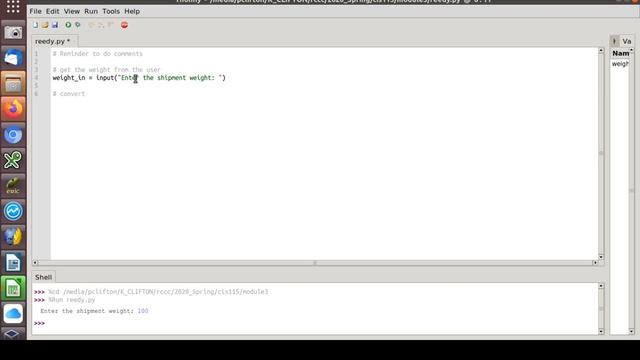Screen dimensions: 640x360
Task: Click editor horizontal scroll-right arrow
Action: (595, 263)
